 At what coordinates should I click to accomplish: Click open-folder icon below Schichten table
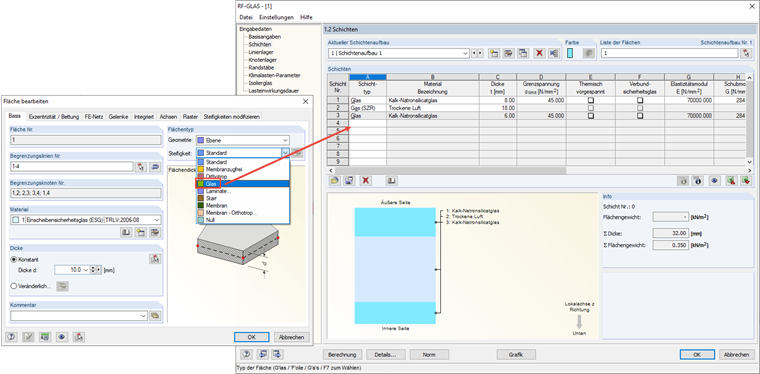tap(334, 180)
